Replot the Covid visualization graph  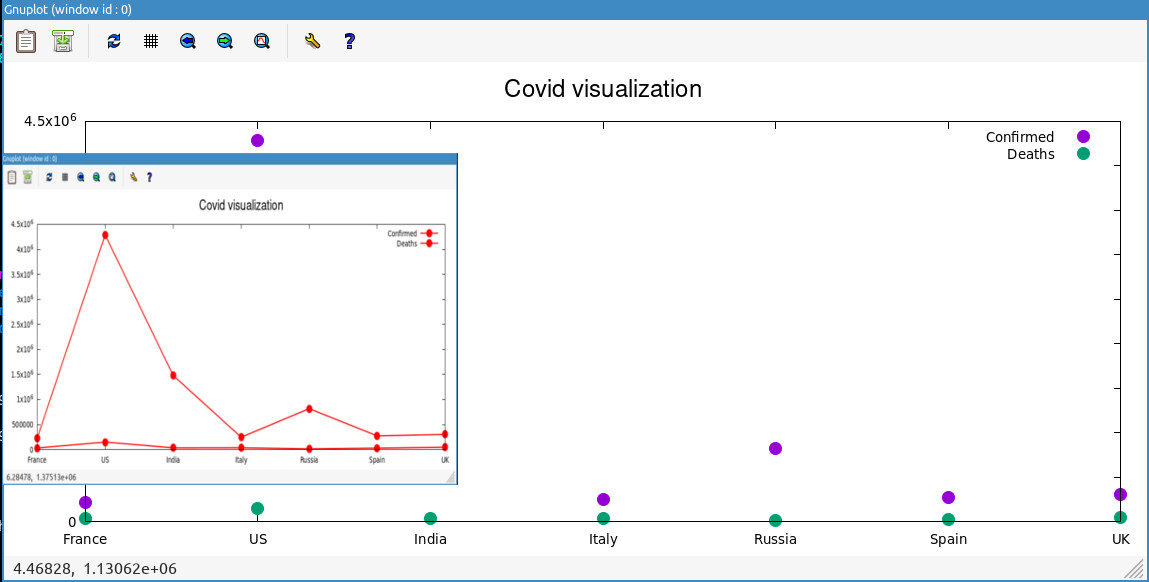(x=113, y=41)
